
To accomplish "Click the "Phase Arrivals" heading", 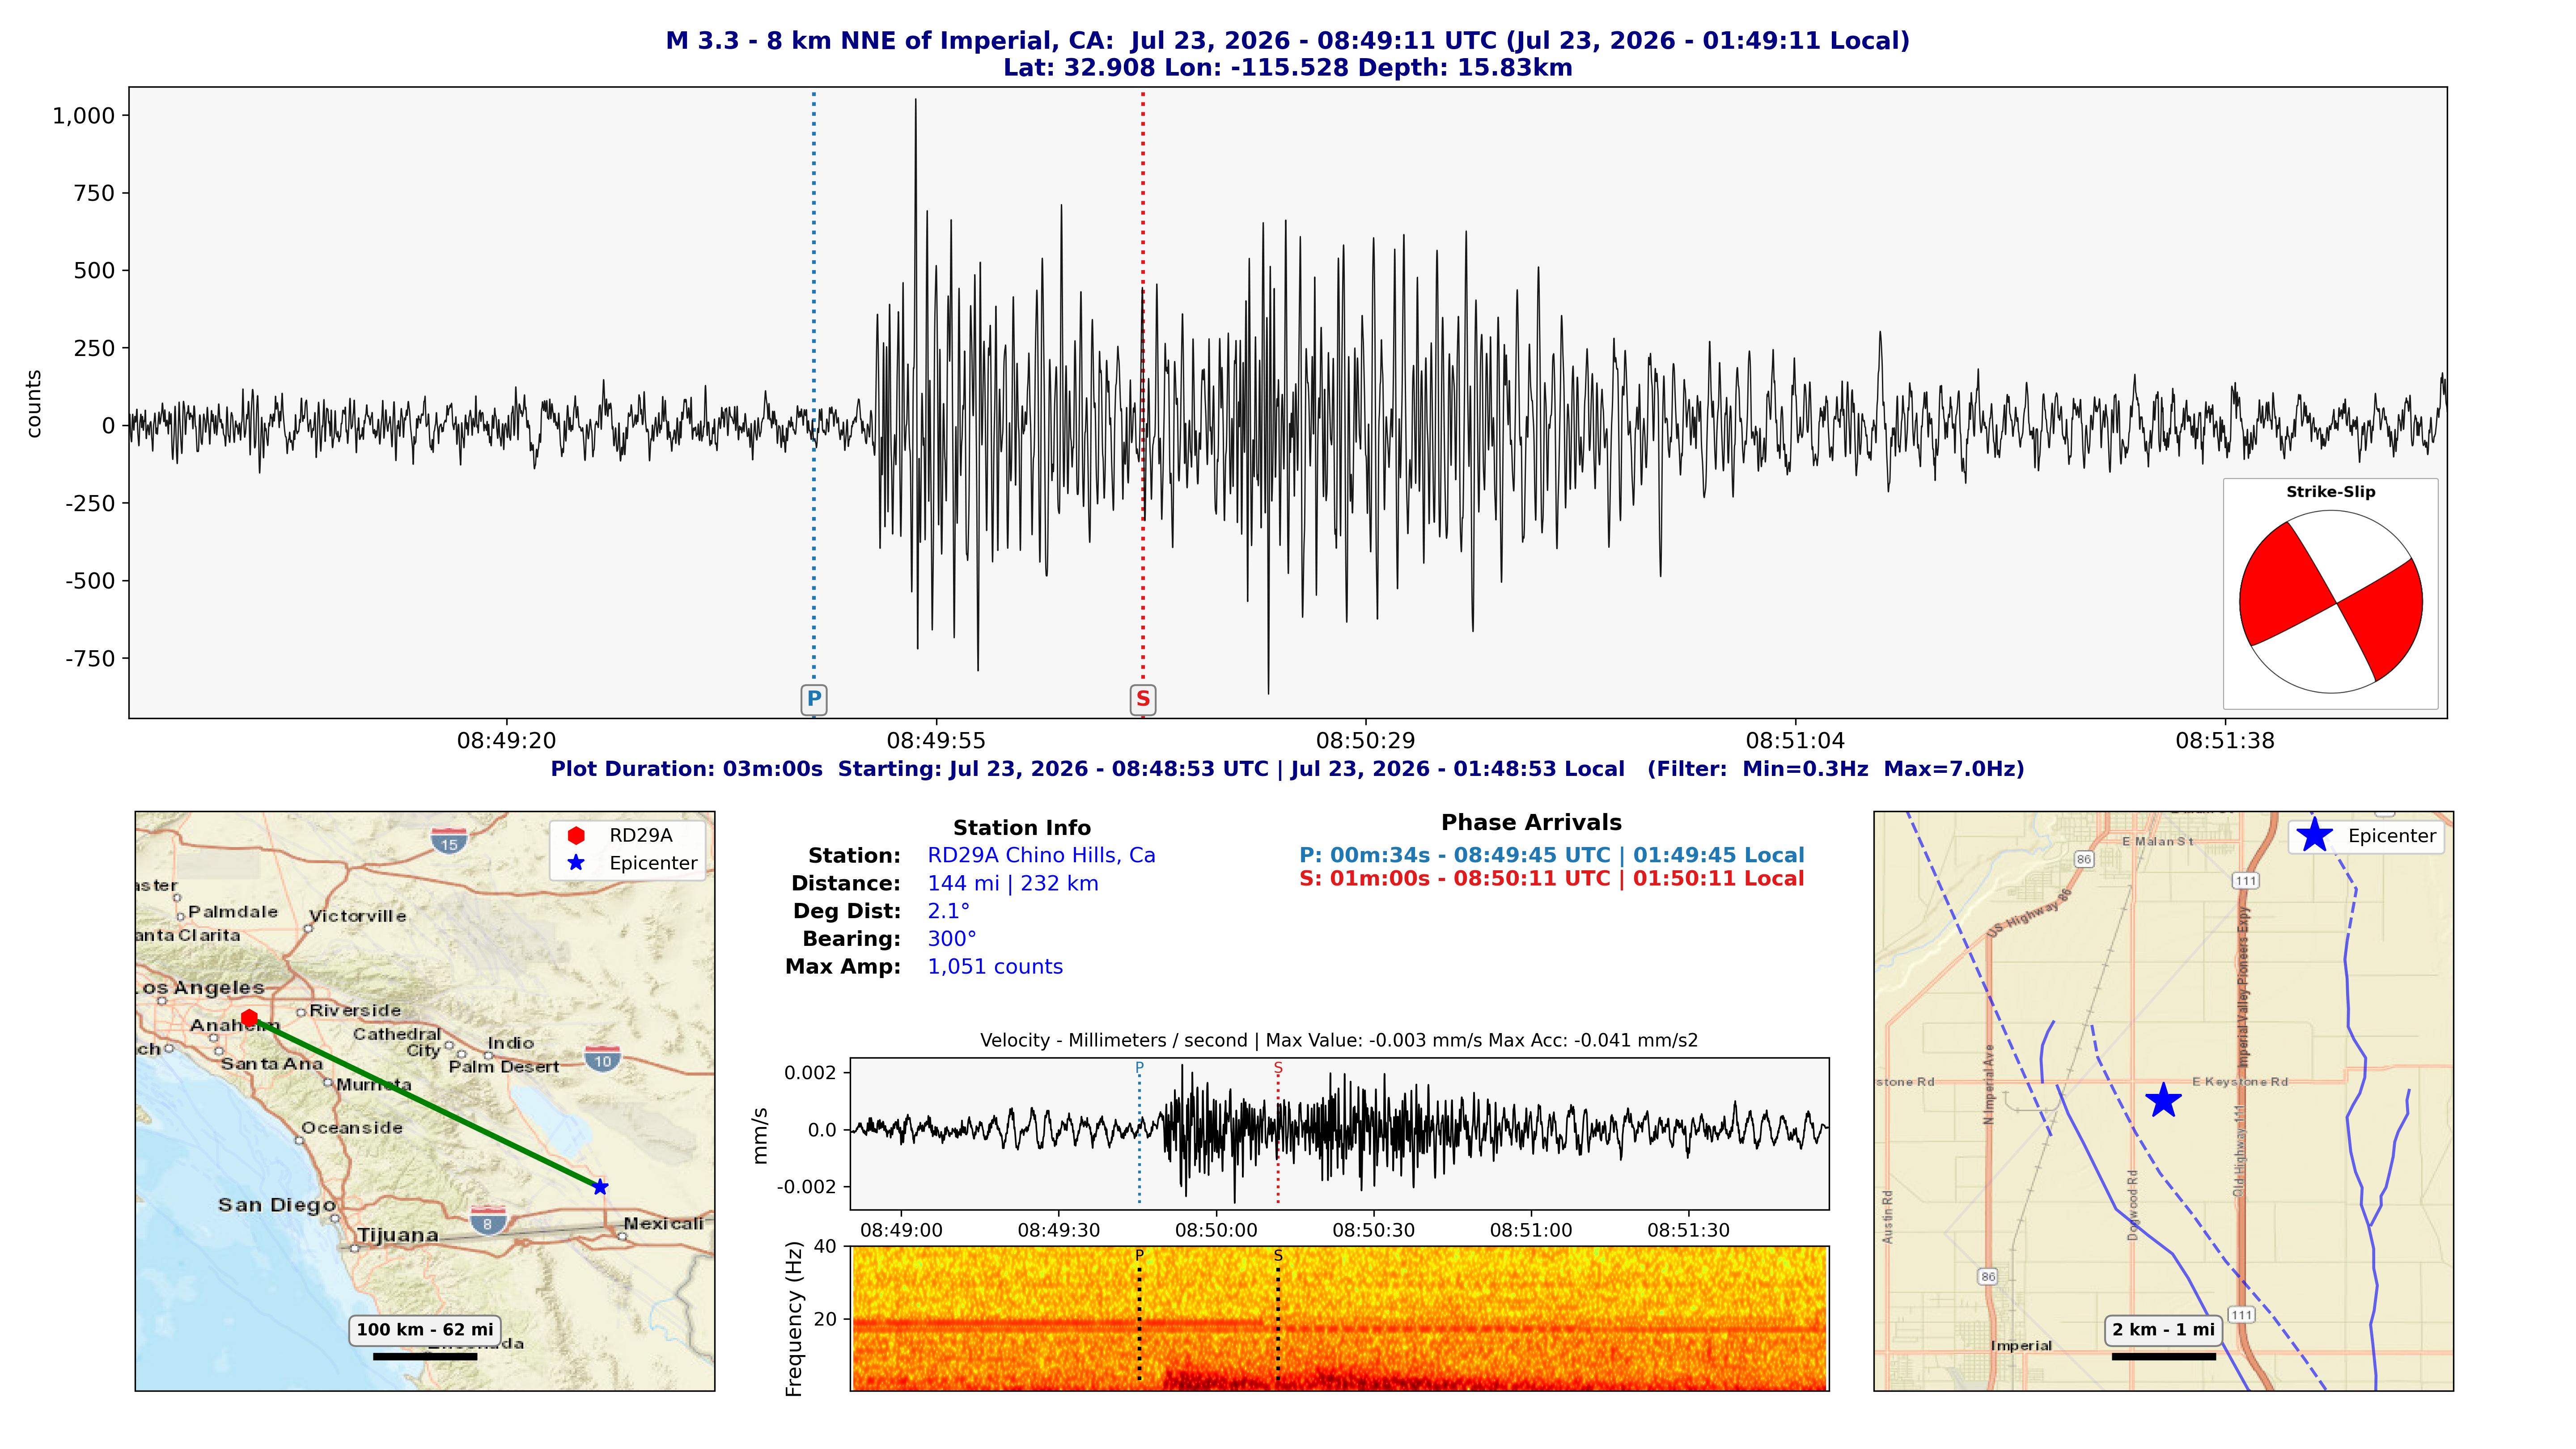I will 1531,823.
